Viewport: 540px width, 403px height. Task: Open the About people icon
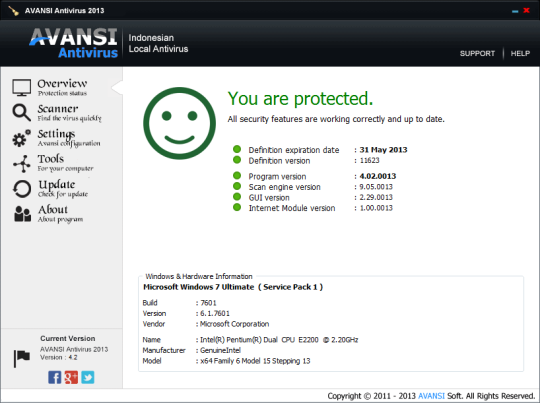coord(22,214)
